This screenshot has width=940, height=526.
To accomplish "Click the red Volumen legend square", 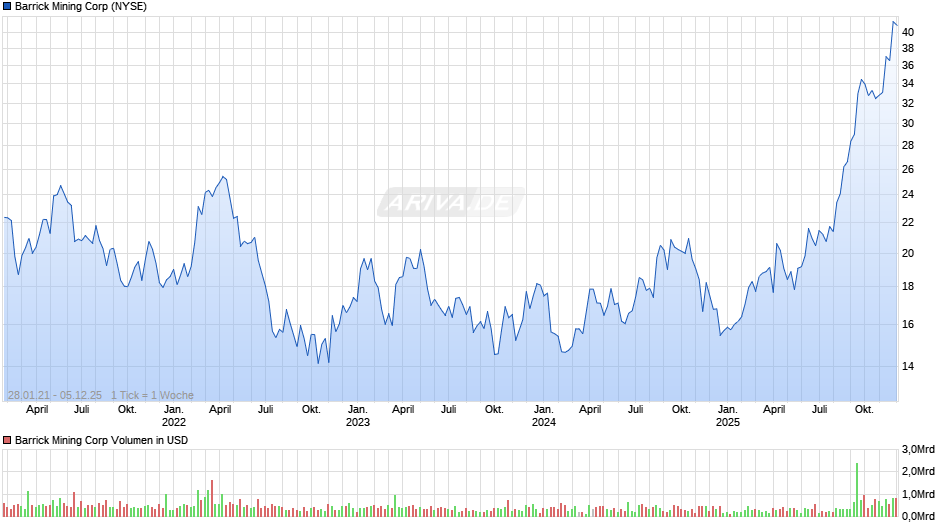I will (7, 440).
